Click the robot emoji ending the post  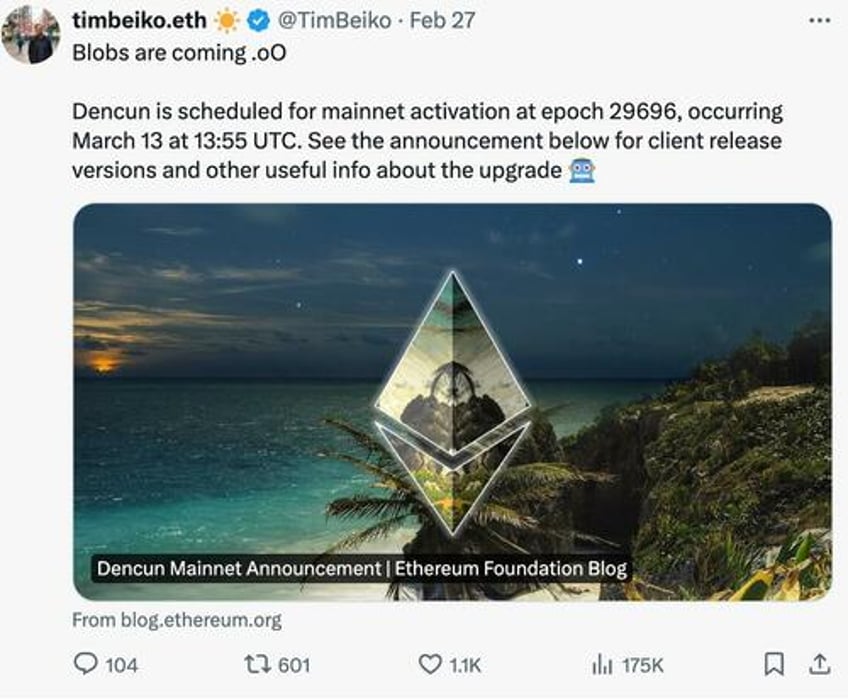click(x=582, y=171)
